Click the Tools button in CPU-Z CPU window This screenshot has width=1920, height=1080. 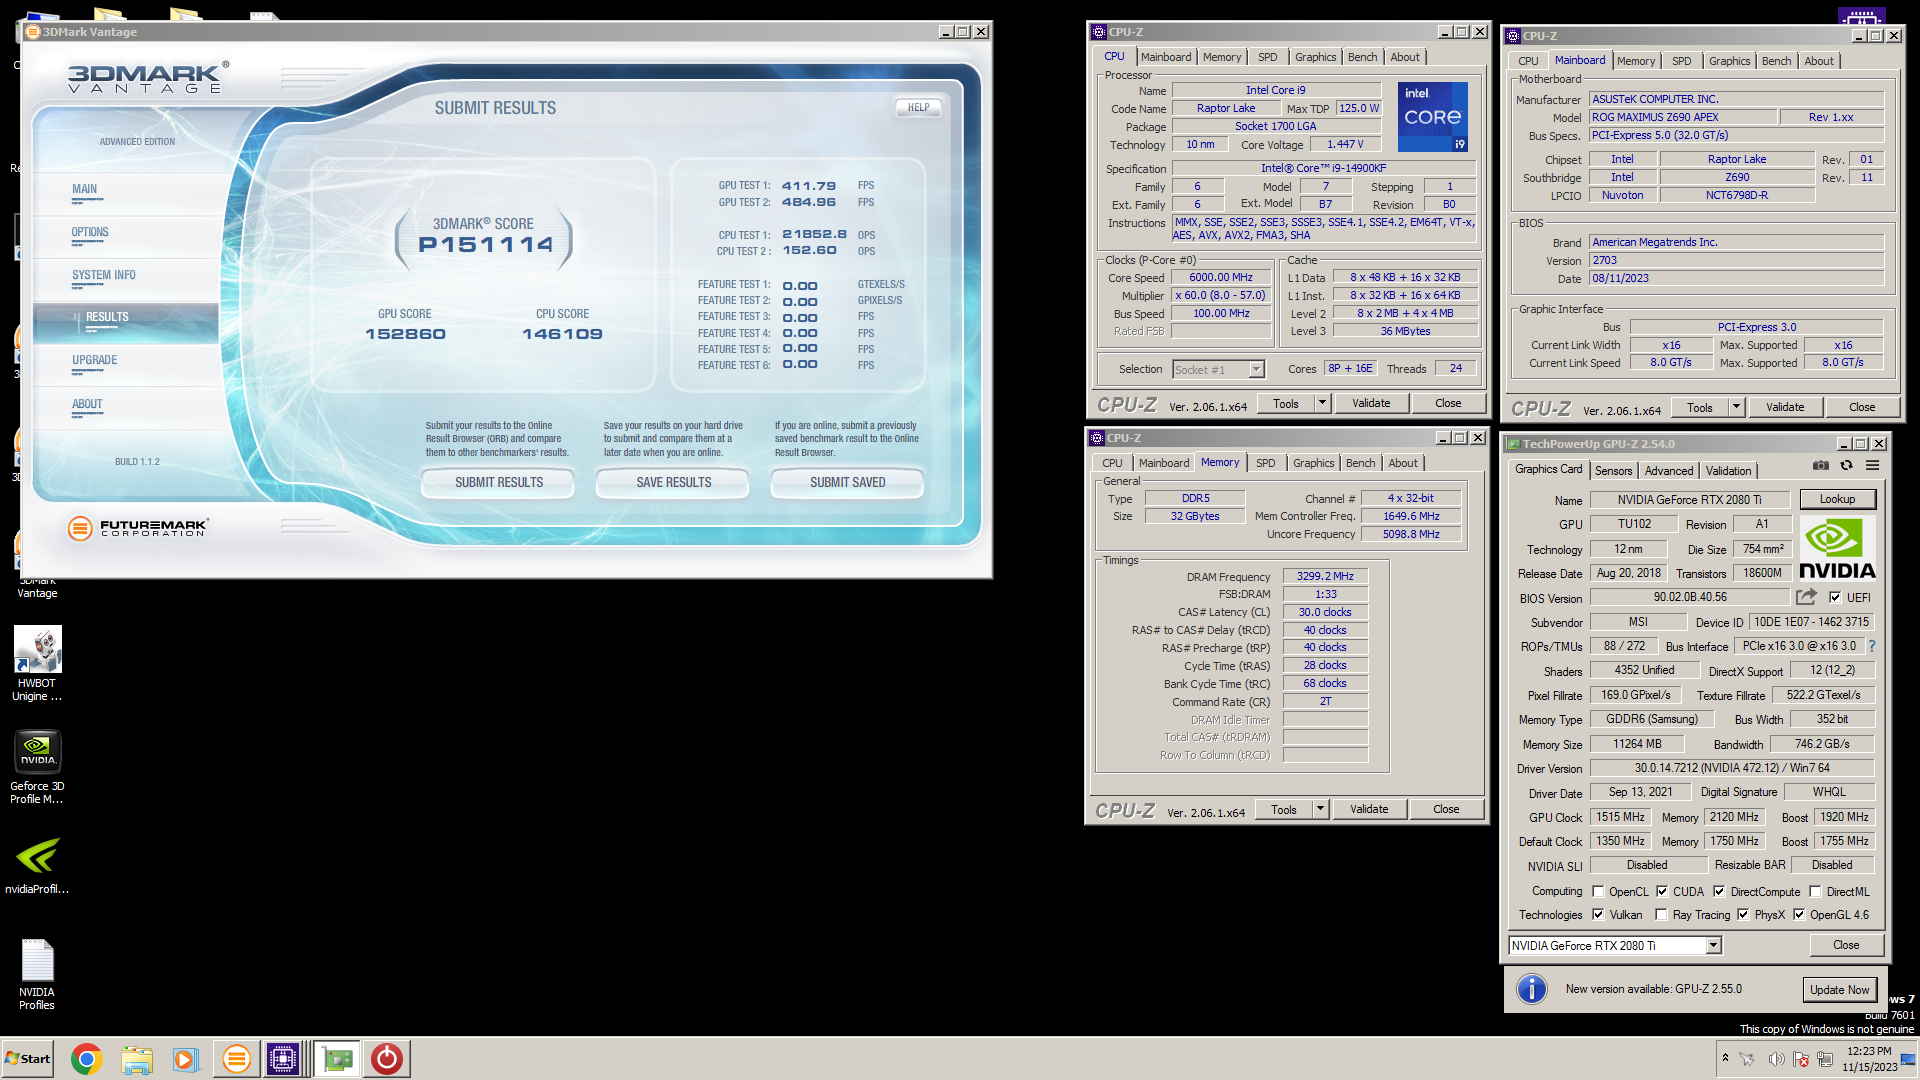1286,403
